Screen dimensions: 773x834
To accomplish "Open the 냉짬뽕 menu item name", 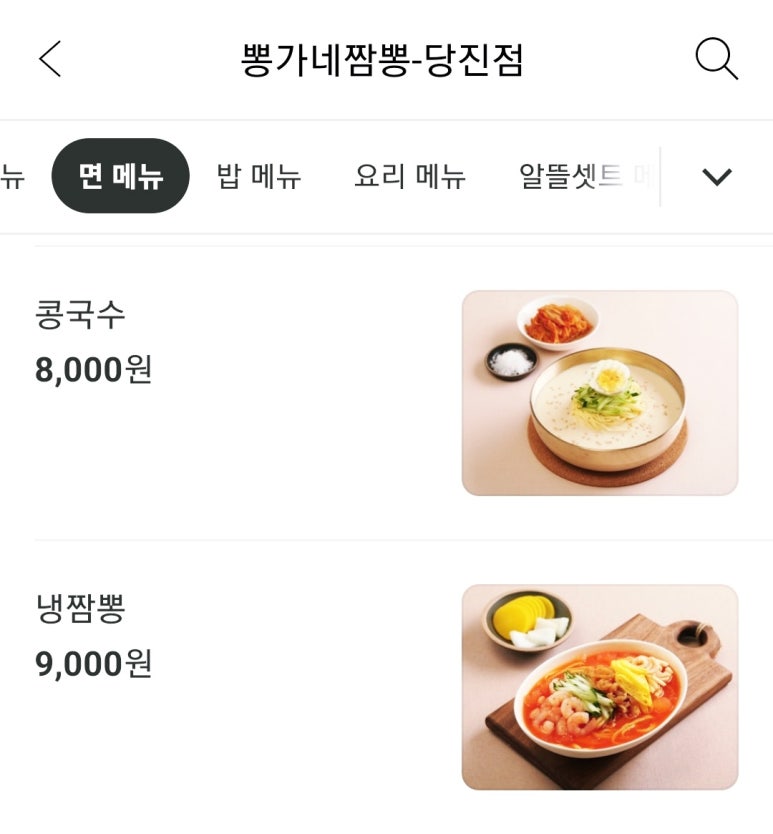I will (x=80, y=609).
